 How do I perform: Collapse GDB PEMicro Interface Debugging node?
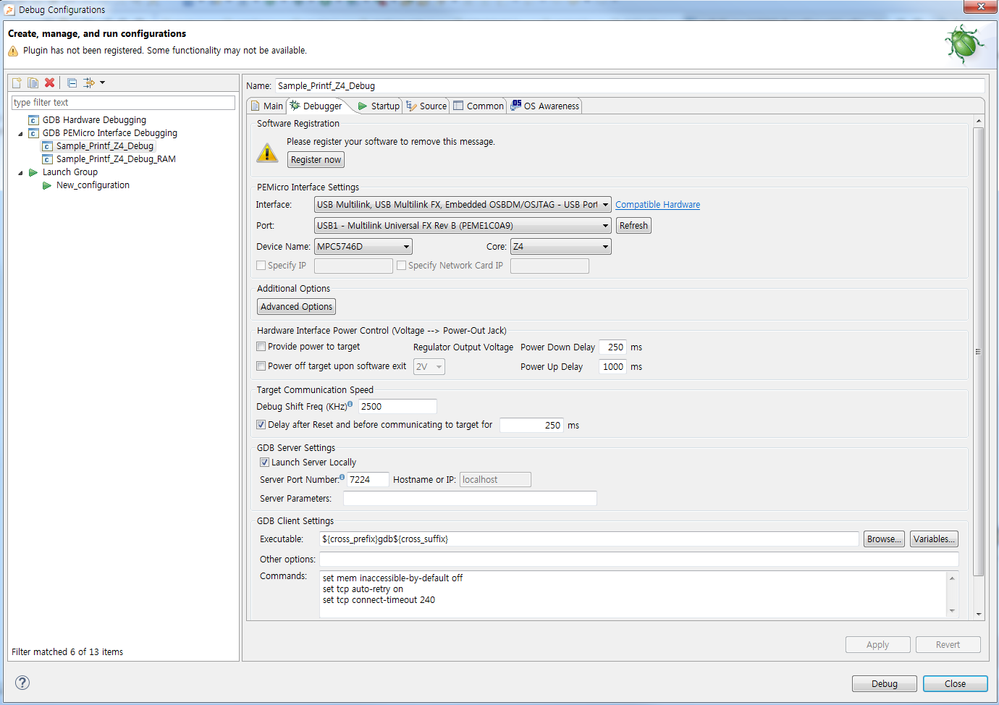click(20, 134)
